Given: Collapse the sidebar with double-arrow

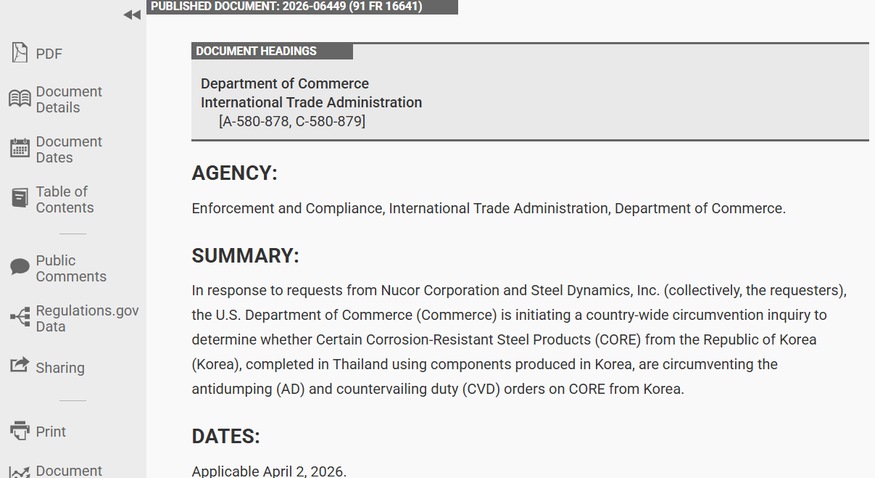Looking at the screenshot, I should tap(131, 14).
